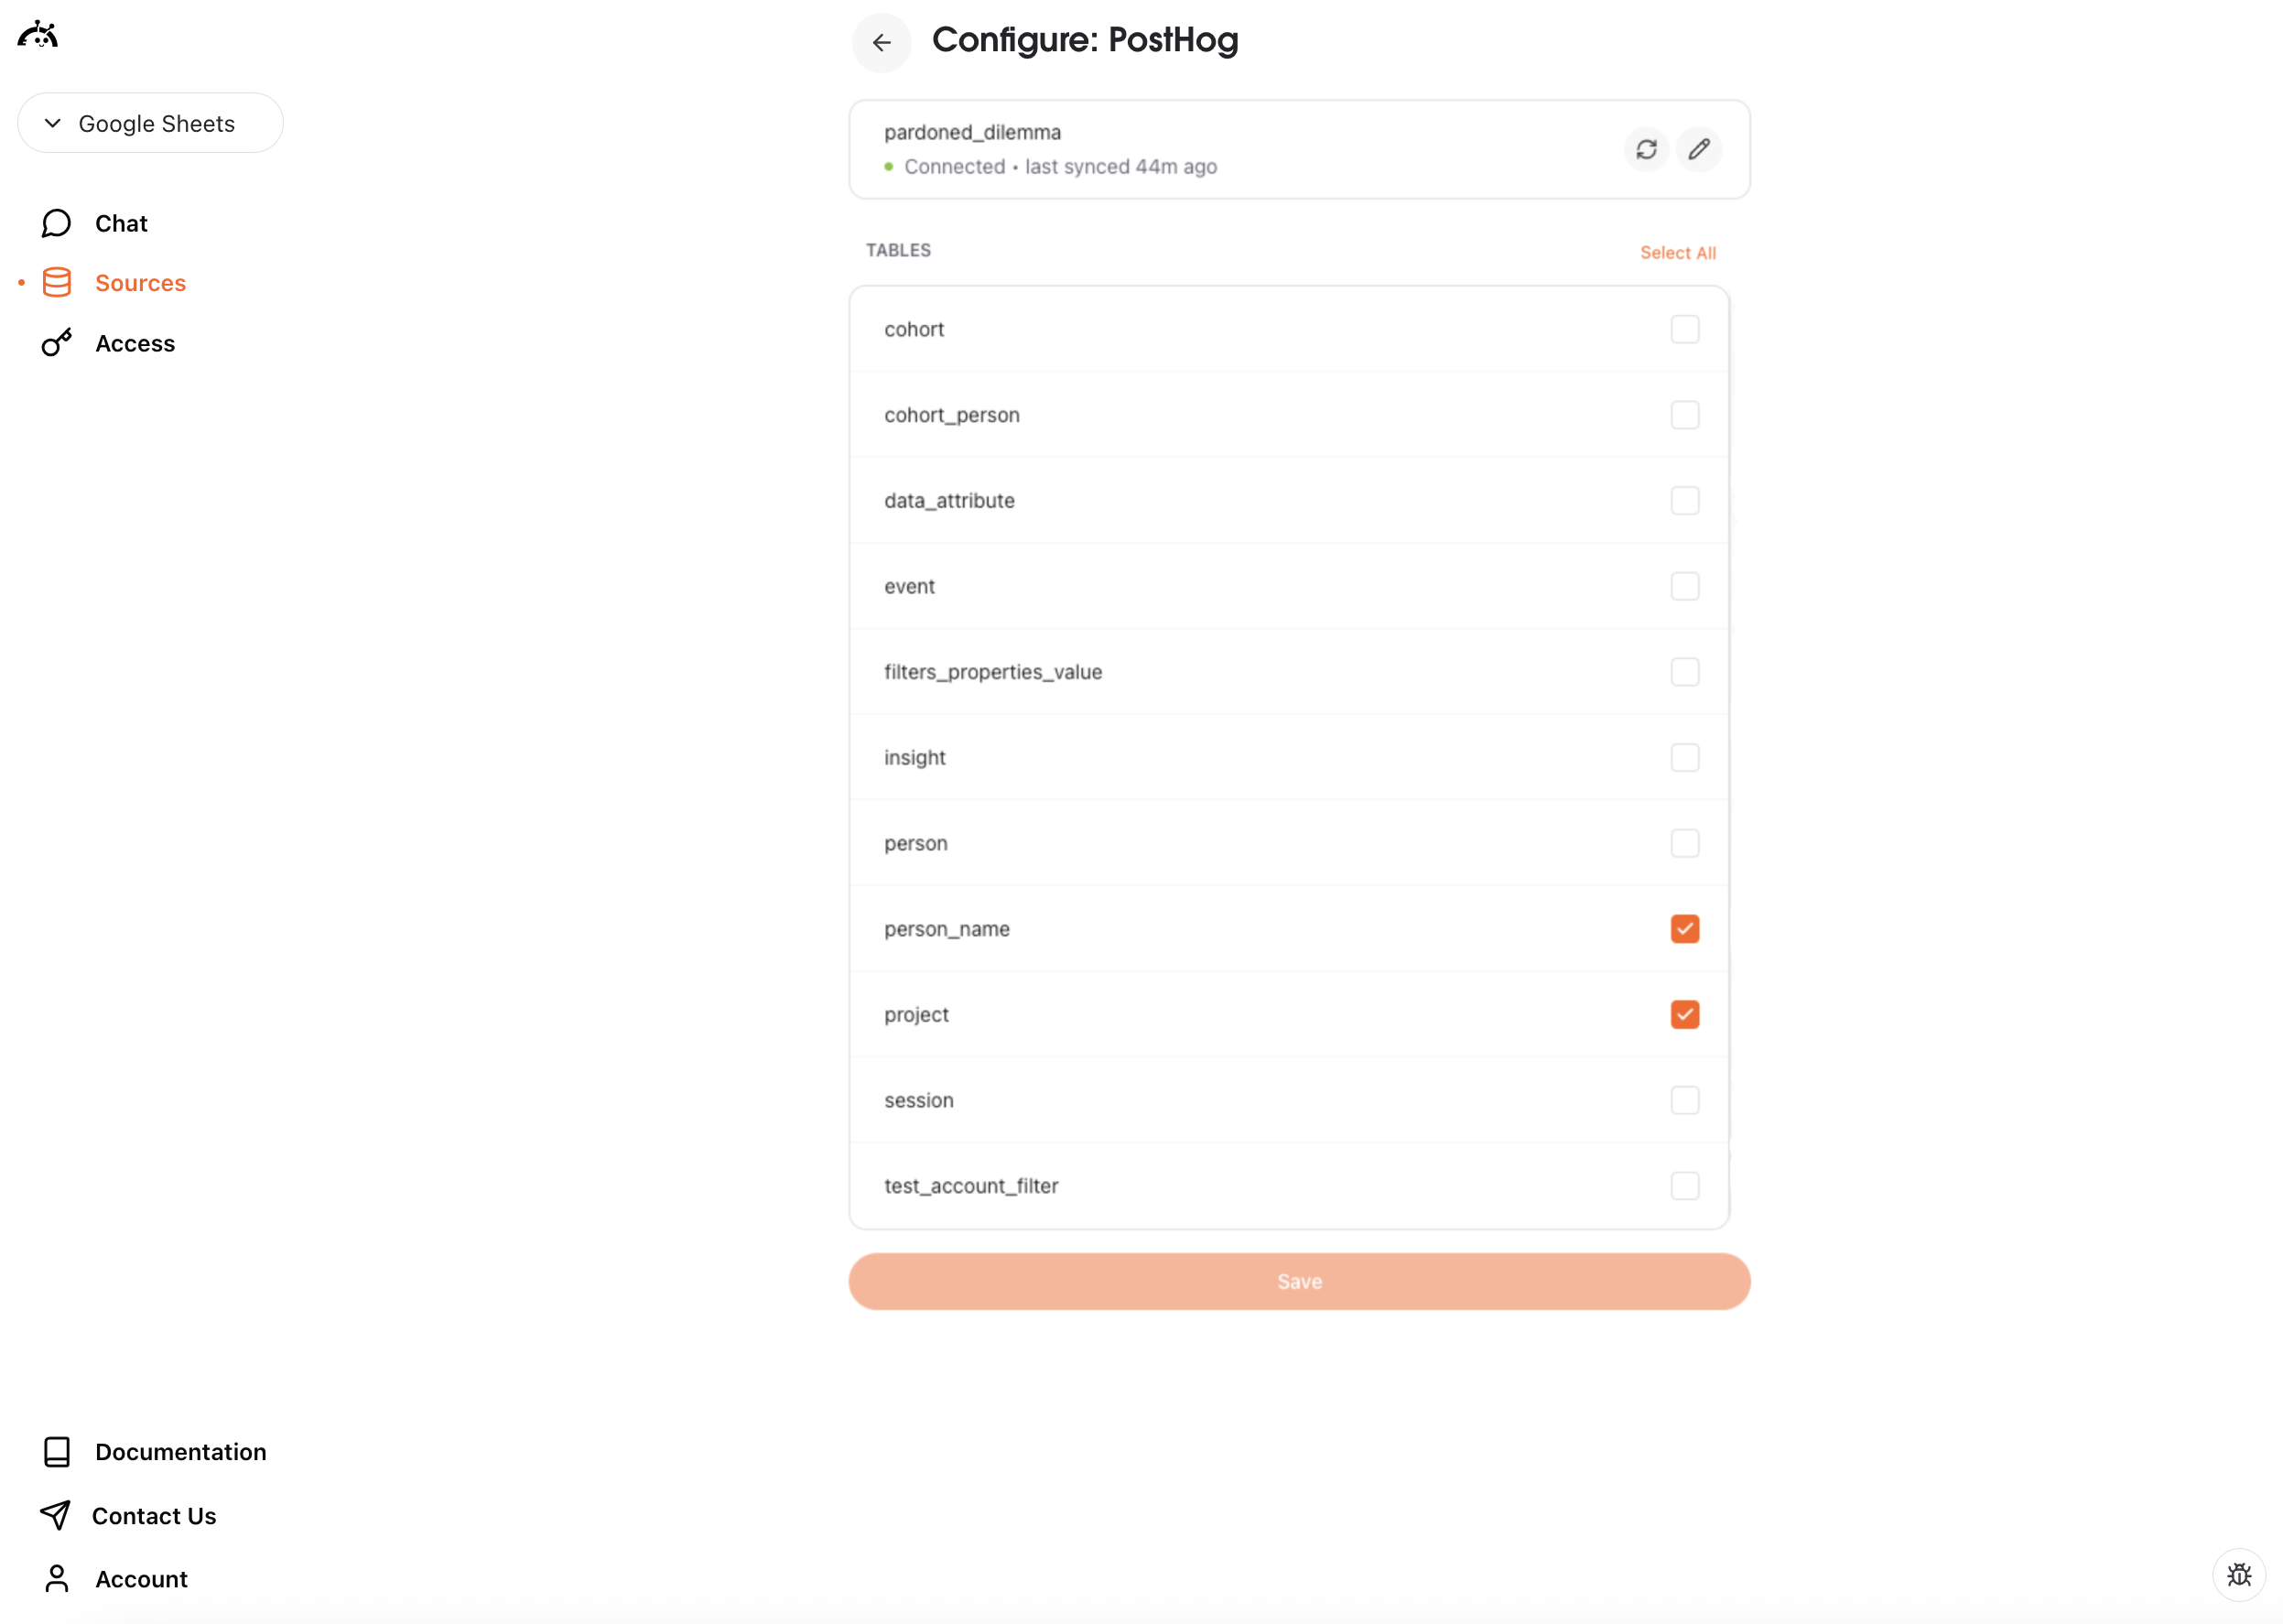Open the bug report tool
The height and width of the screenshot is (1624, 2283).
(2239, 1575)
